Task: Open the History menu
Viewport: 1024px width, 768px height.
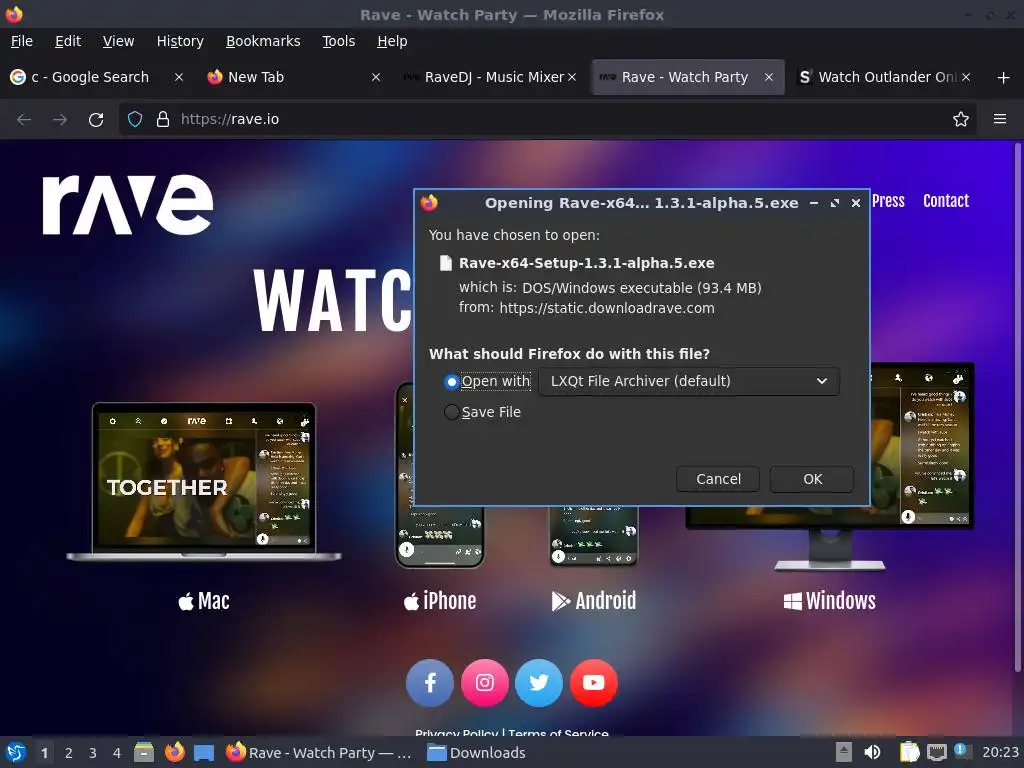Action: [x=180, y=41]
